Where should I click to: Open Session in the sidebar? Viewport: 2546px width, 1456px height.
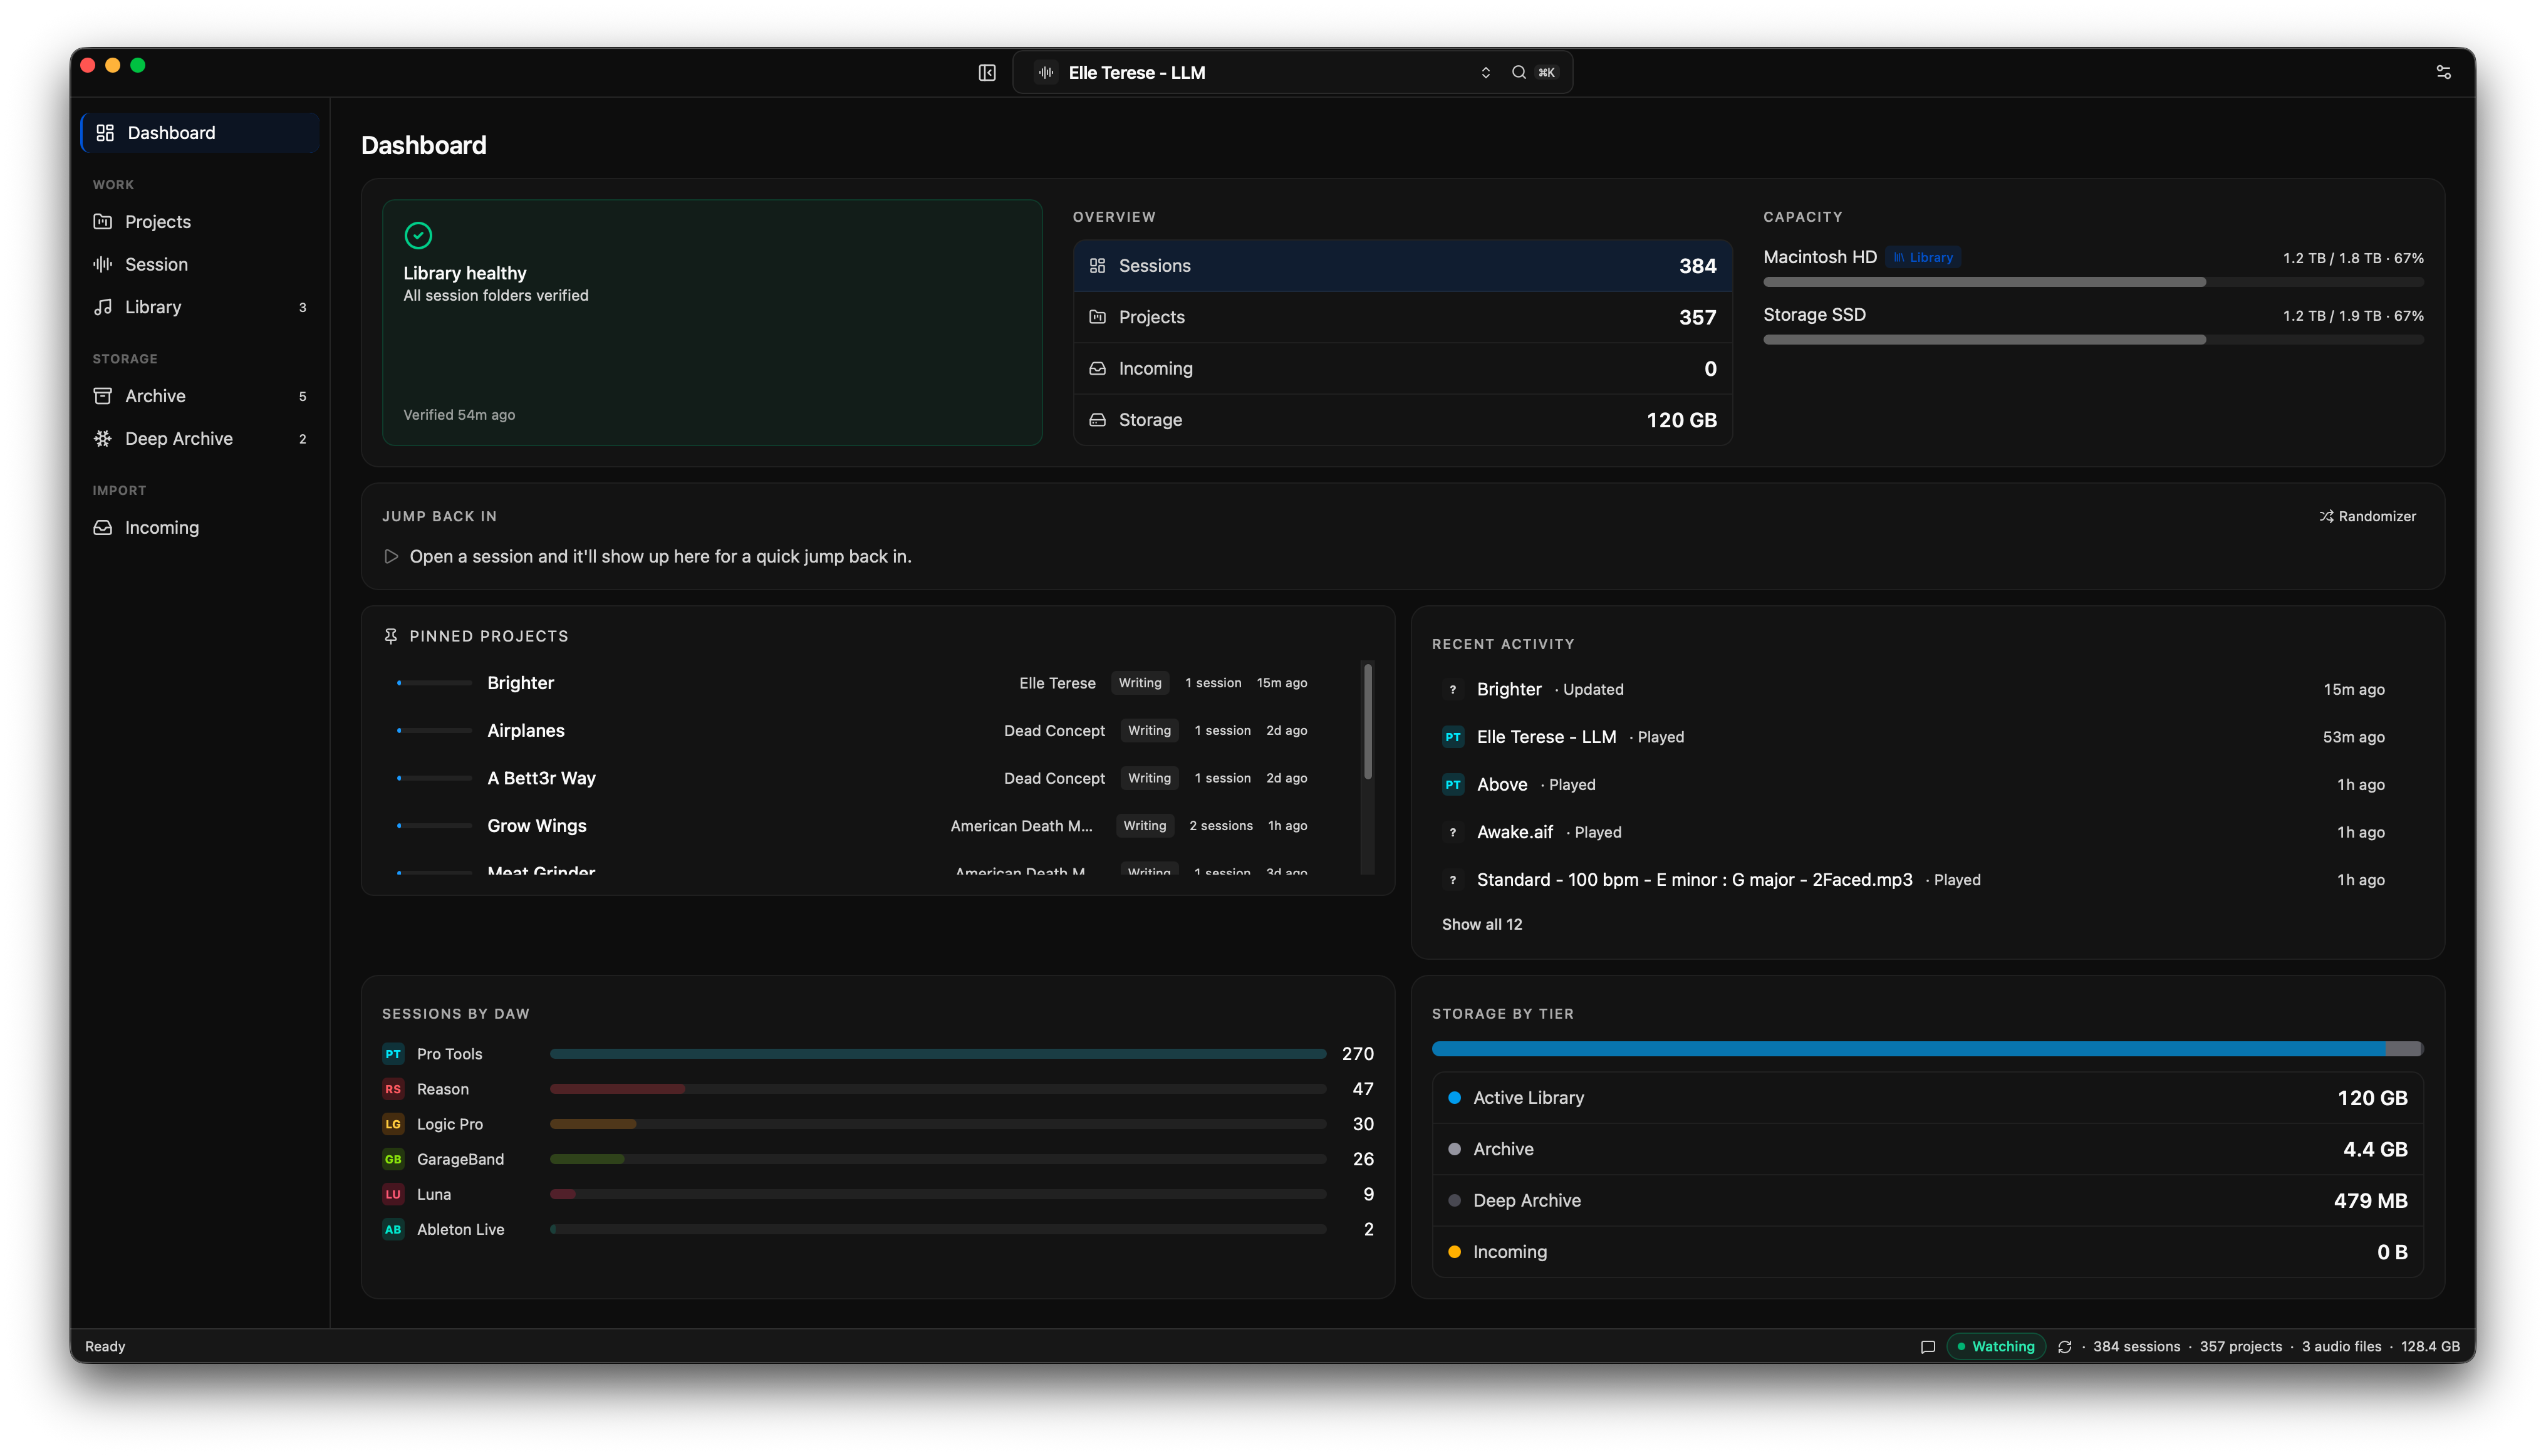(200, 264)
